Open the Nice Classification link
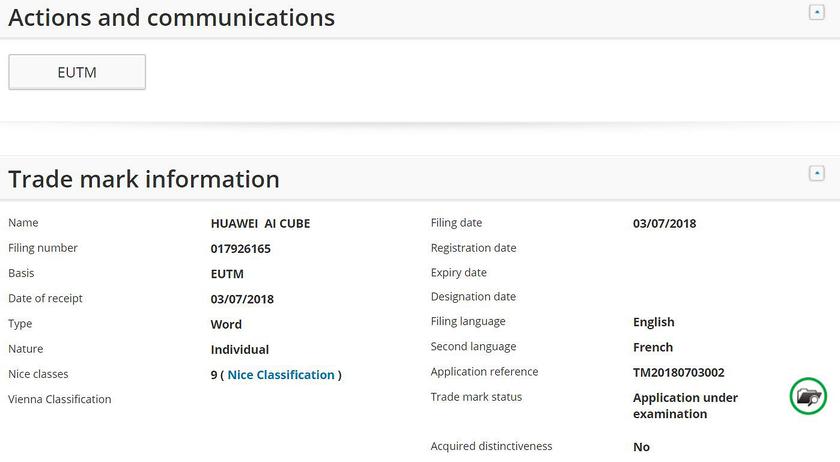Image resolution: width=840 pixels, height=462 pixels. click(x=281, y=375)
